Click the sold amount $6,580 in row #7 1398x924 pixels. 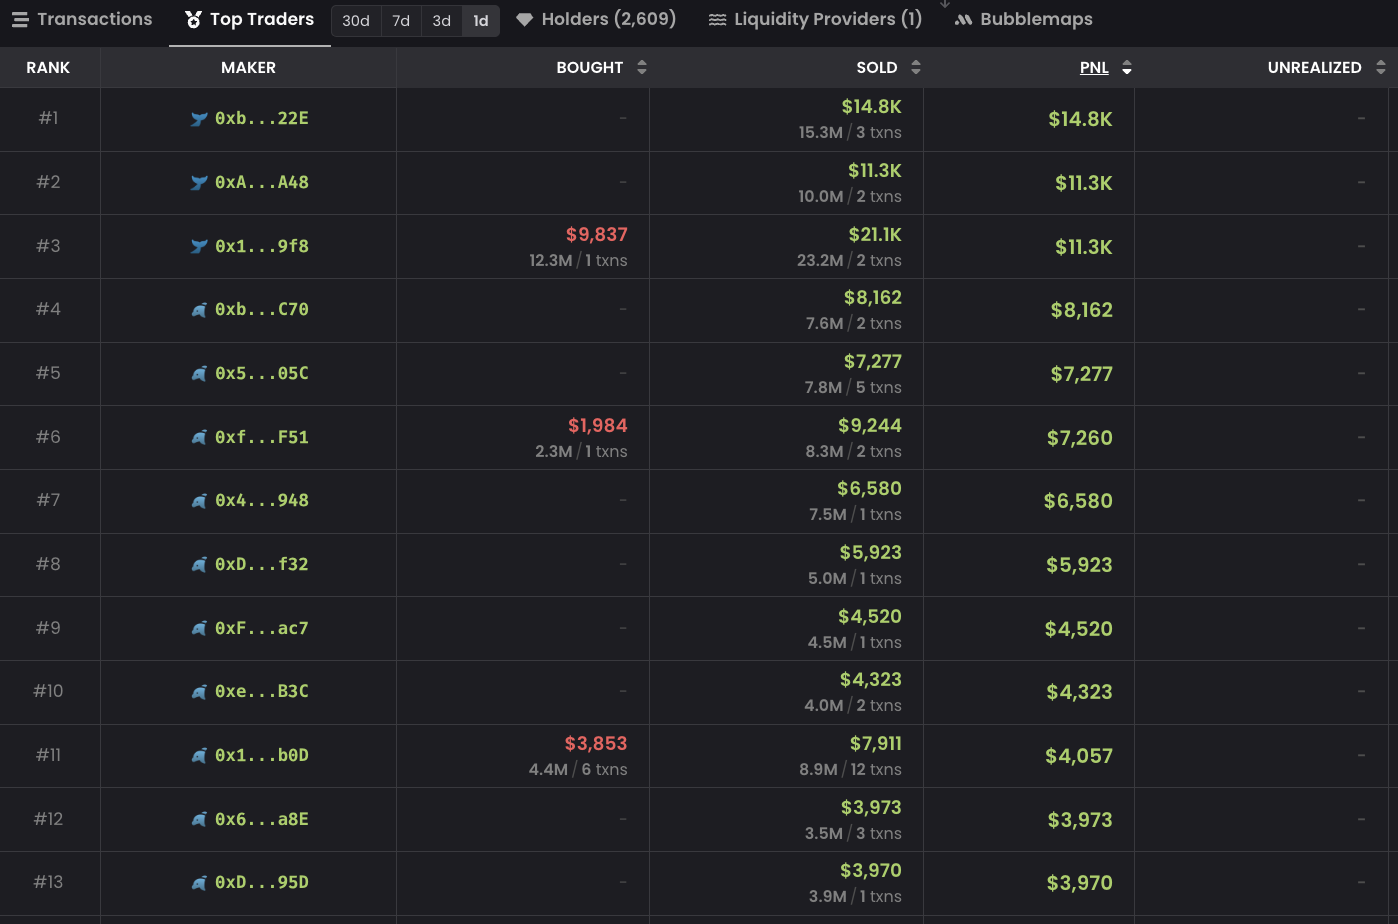point(870,488)
